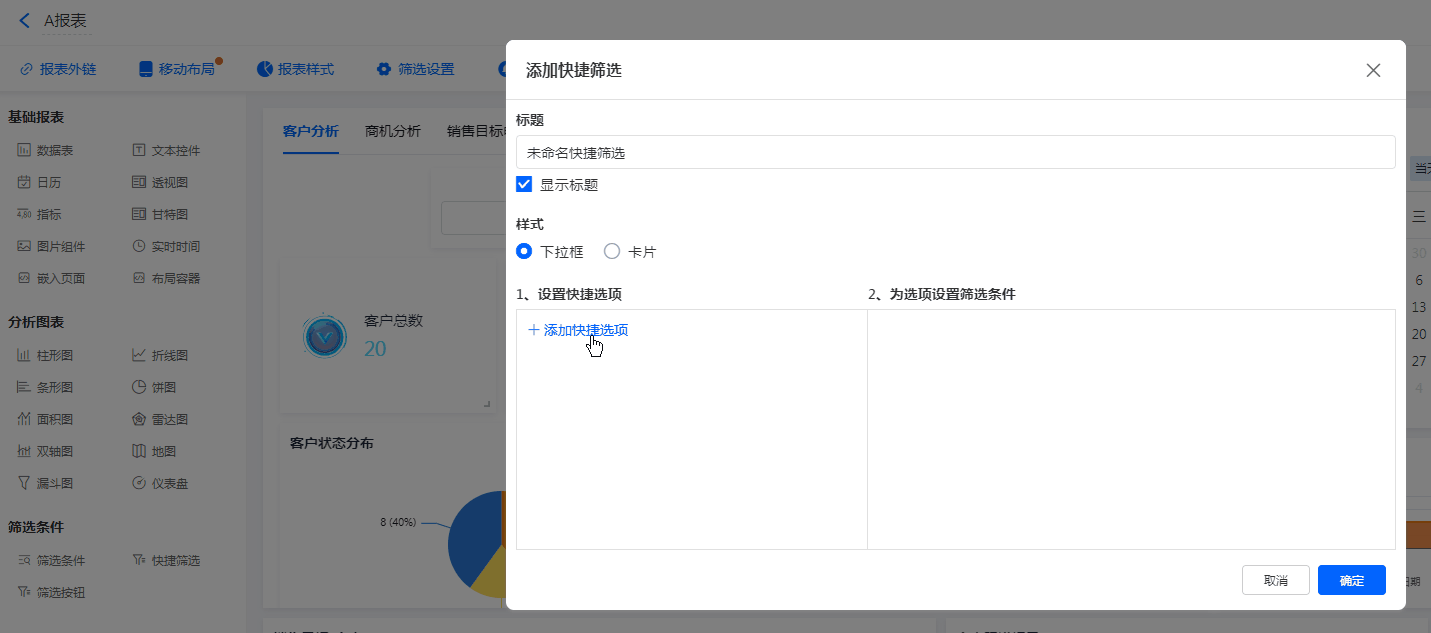
Task: Uncheck the 显示标题 checkbox
Action: click(524, 184)
